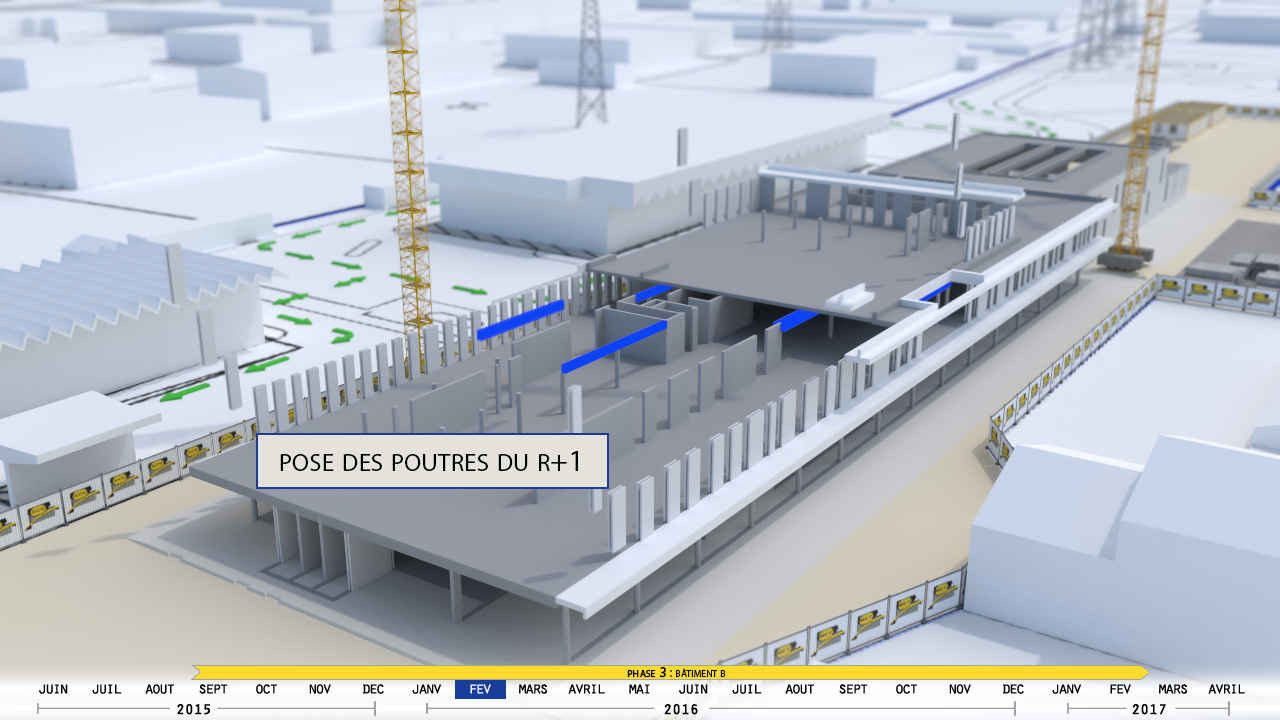1280x720 pixels.
Task: Select SEPT 2016 month marker
Action: tap(853, 689)
